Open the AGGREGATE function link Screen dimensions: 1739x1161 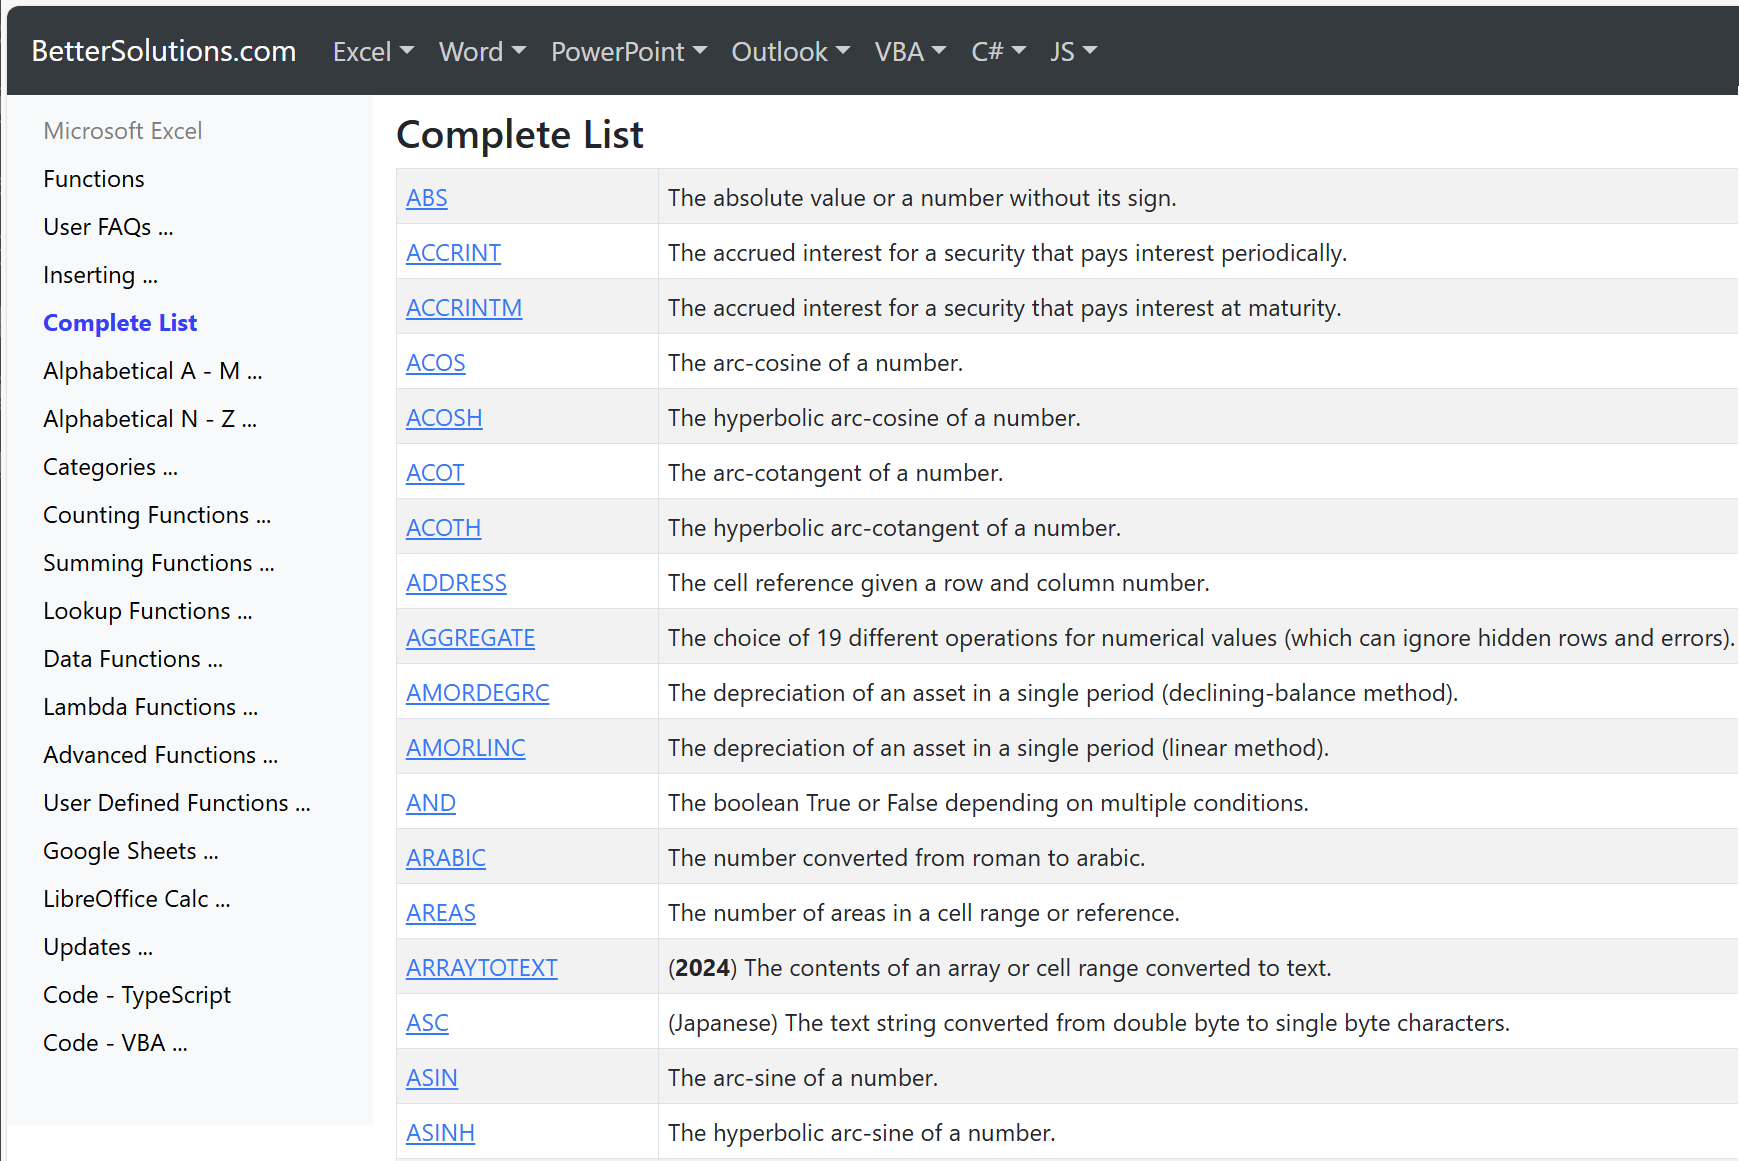pos(471,638)
